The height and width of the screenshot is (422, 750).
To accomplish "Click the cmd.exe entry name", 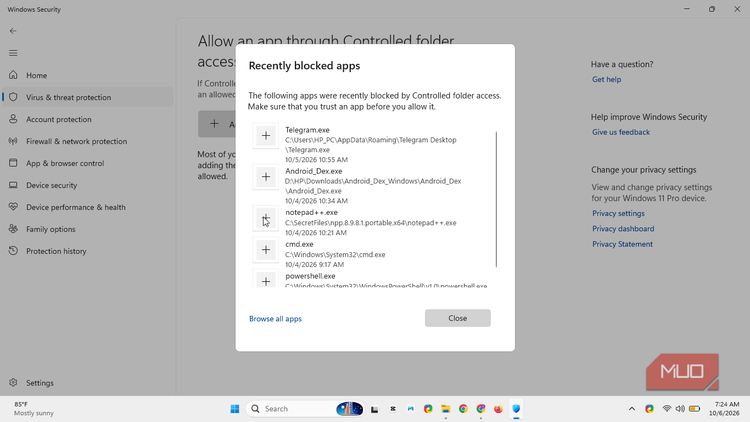I will [x=299, y=244].
